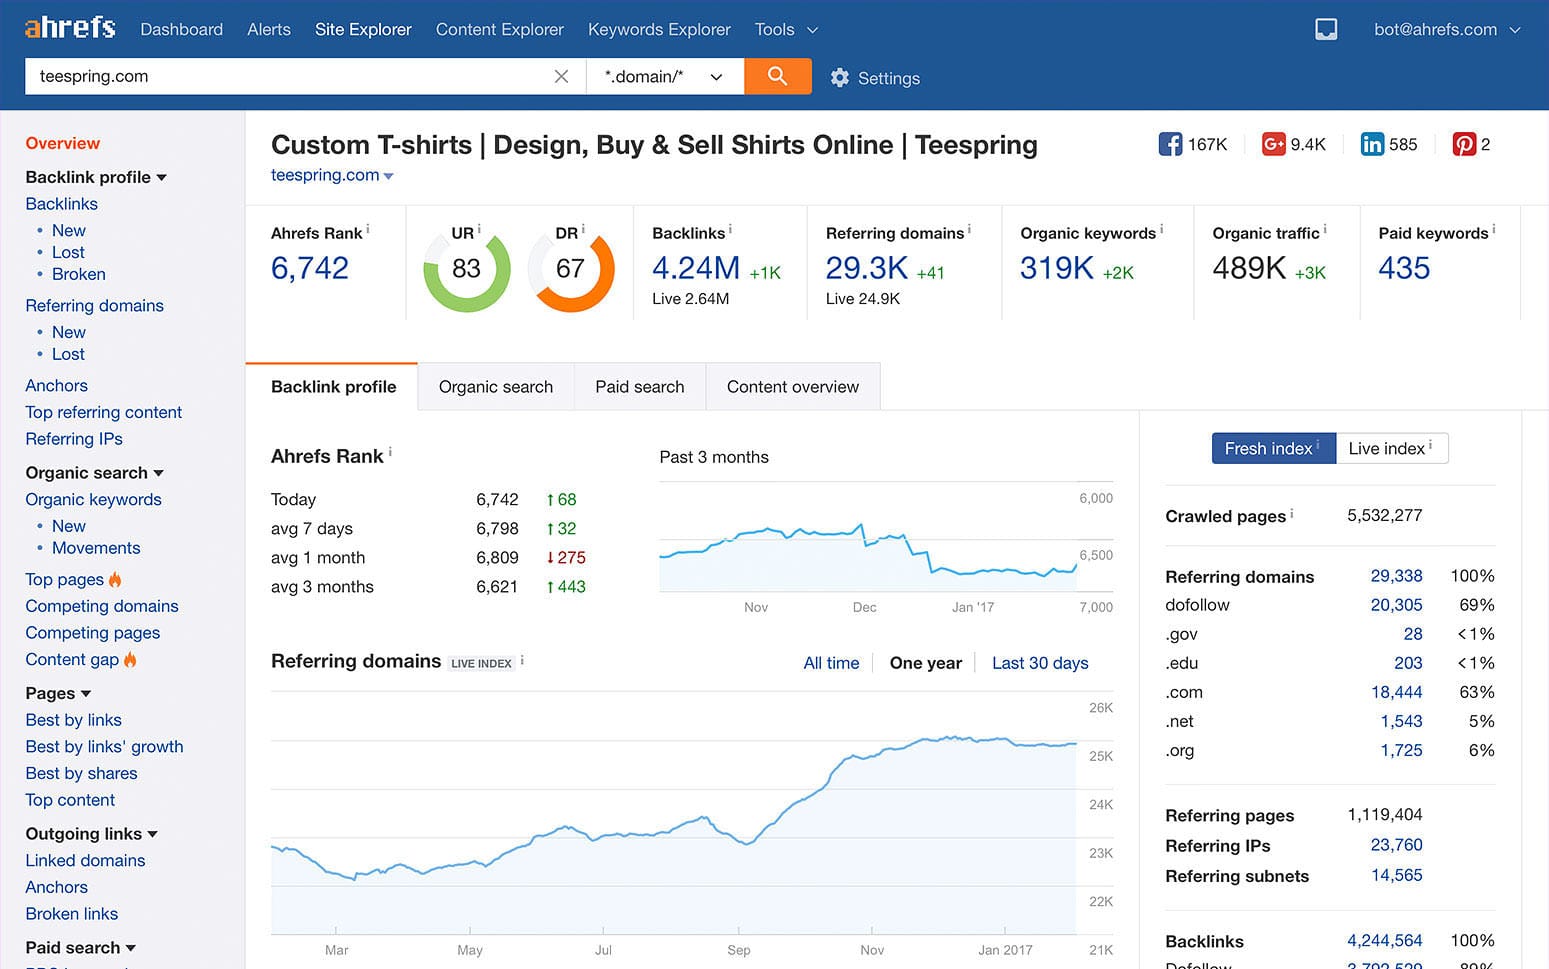This screenshot has width=1549, height=969.
Task: Click the Facebook shares icon
Action: point(1169,144)
